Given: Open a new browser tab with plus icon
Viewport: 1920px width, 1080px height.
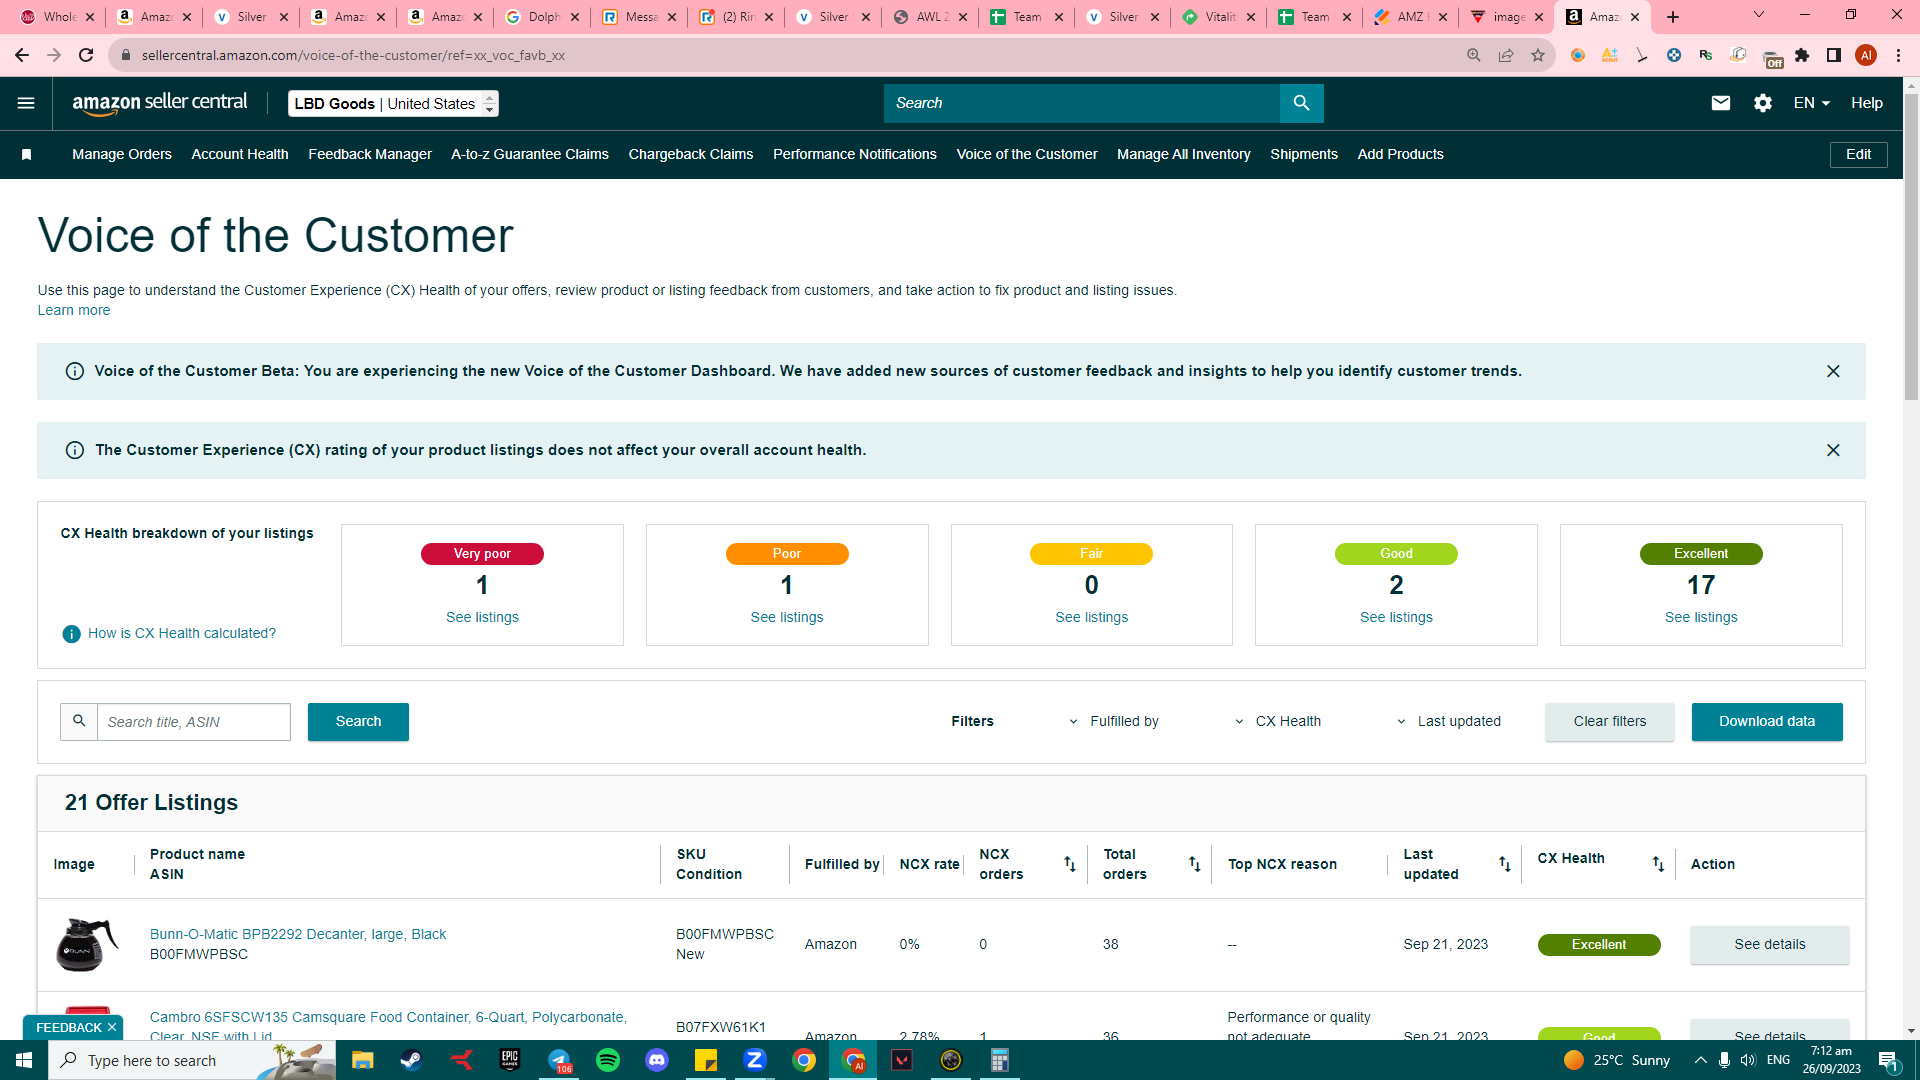Looking at the screenshot, I should 1673,17.
